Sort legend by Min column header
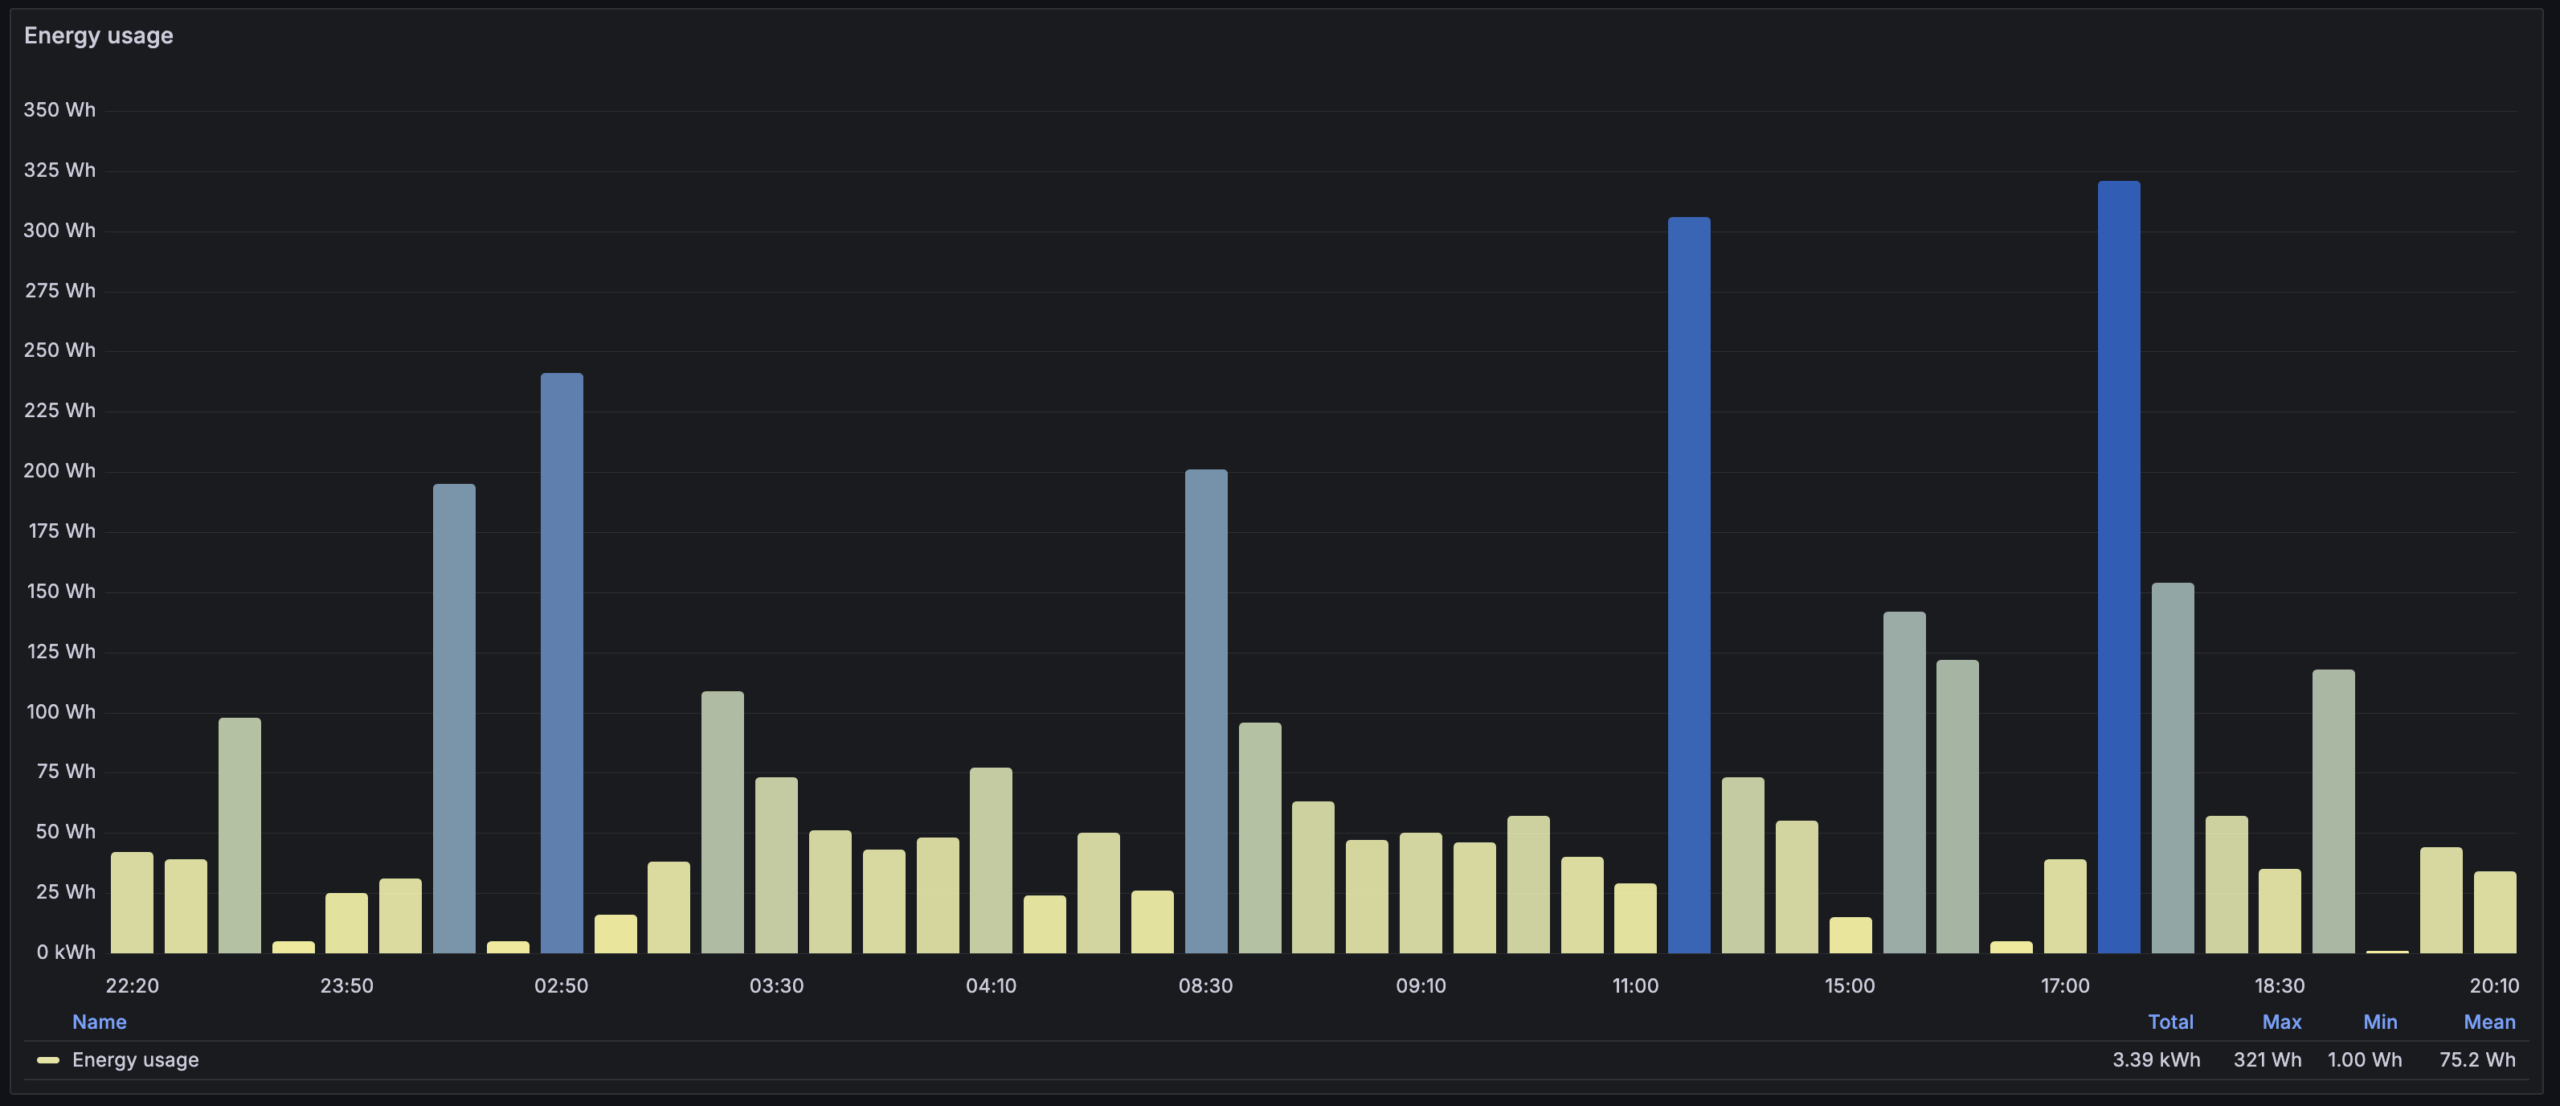The image size is (2560, 1106). (2379, 1022)
